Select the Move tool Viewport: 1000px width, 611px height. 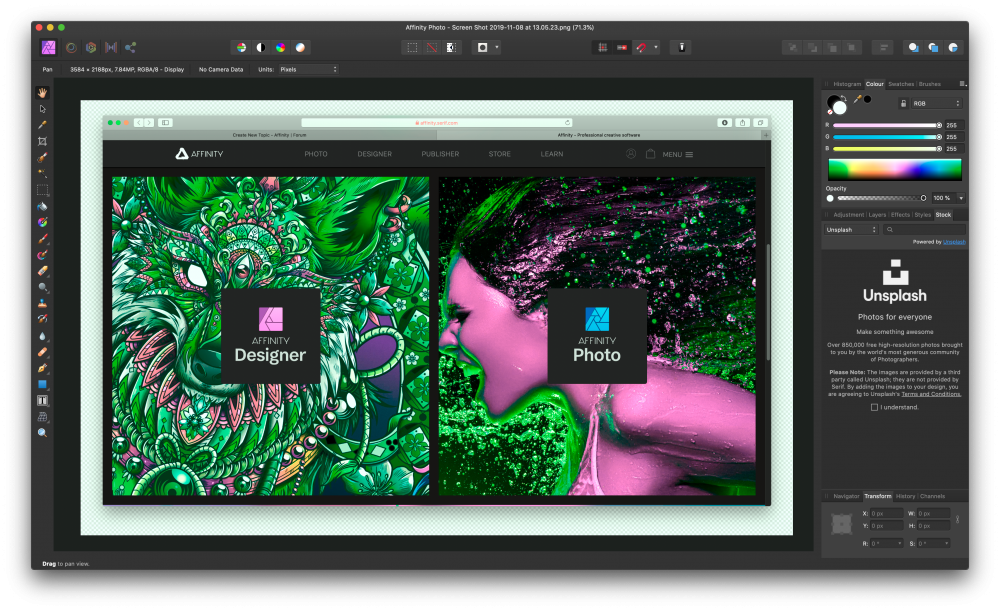pos(42,110)
